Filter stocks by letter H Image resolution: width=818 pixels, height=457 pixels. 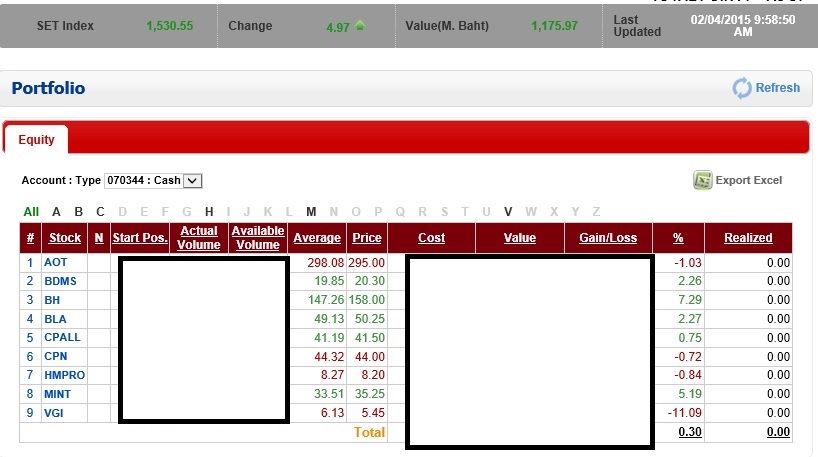[x=209, y=212]
